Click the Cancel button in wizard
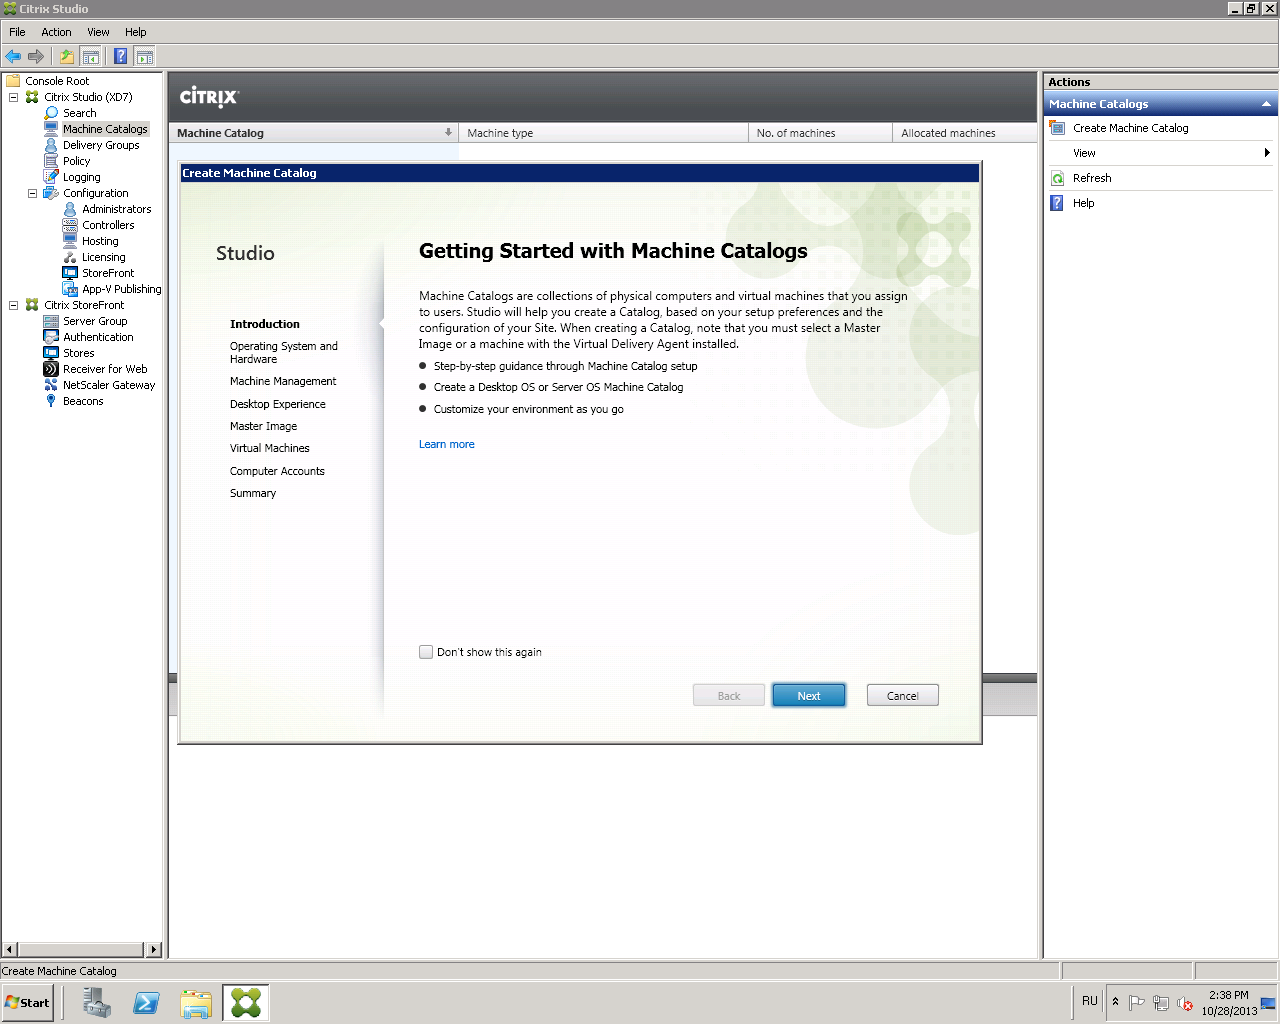The image size is (1280, 1024). click(902, 696)
